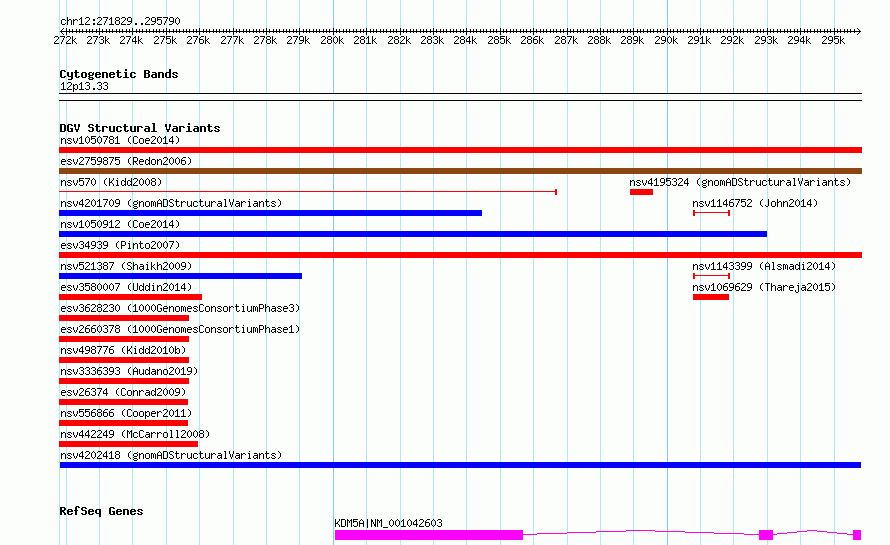Click the blue bar under nsv521387
Image resolution: width=890 pixels, height=545 pixels.
click(x=180, y=276)
